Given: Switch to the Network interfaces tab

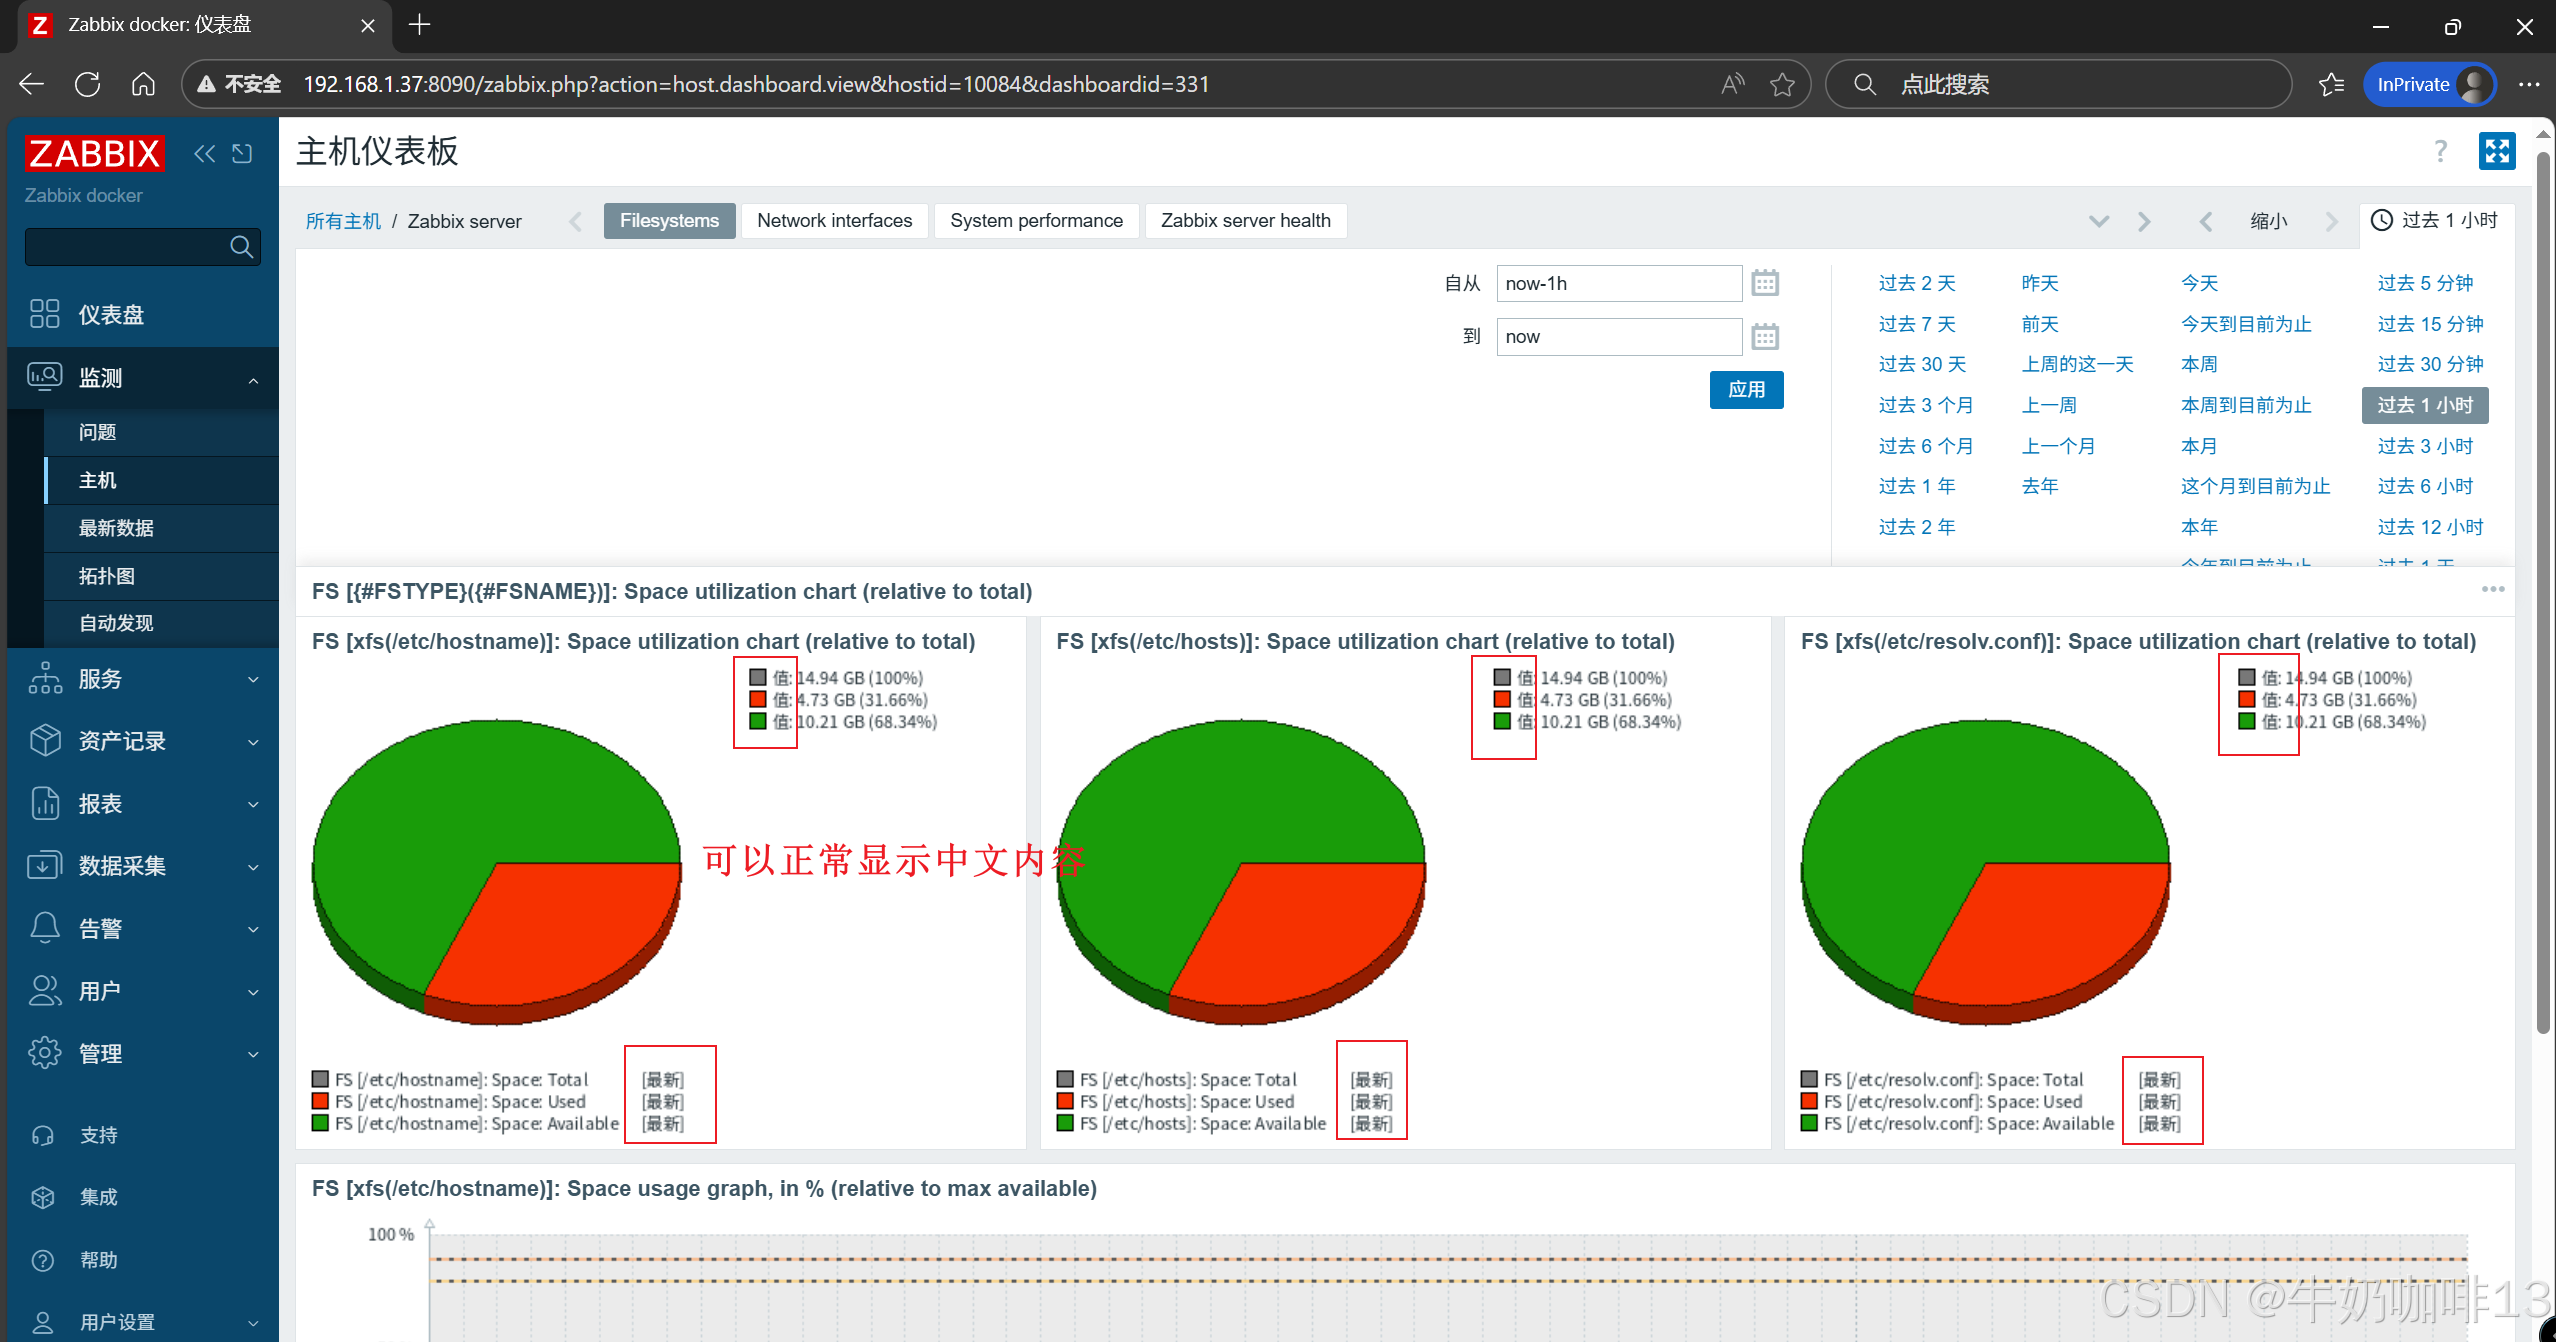Looking at the screenshot, I should [x=834, y=221].
